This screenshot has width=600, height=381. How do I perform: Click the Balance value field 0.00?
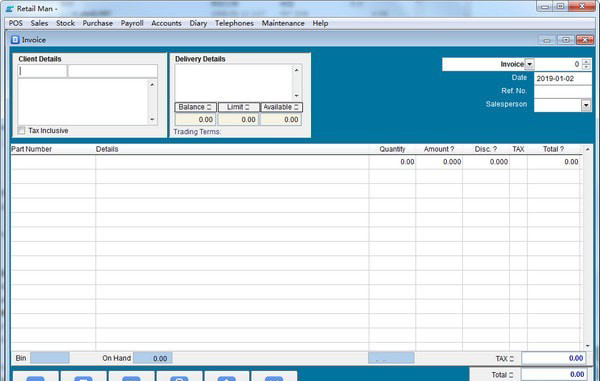pos(196,120)
